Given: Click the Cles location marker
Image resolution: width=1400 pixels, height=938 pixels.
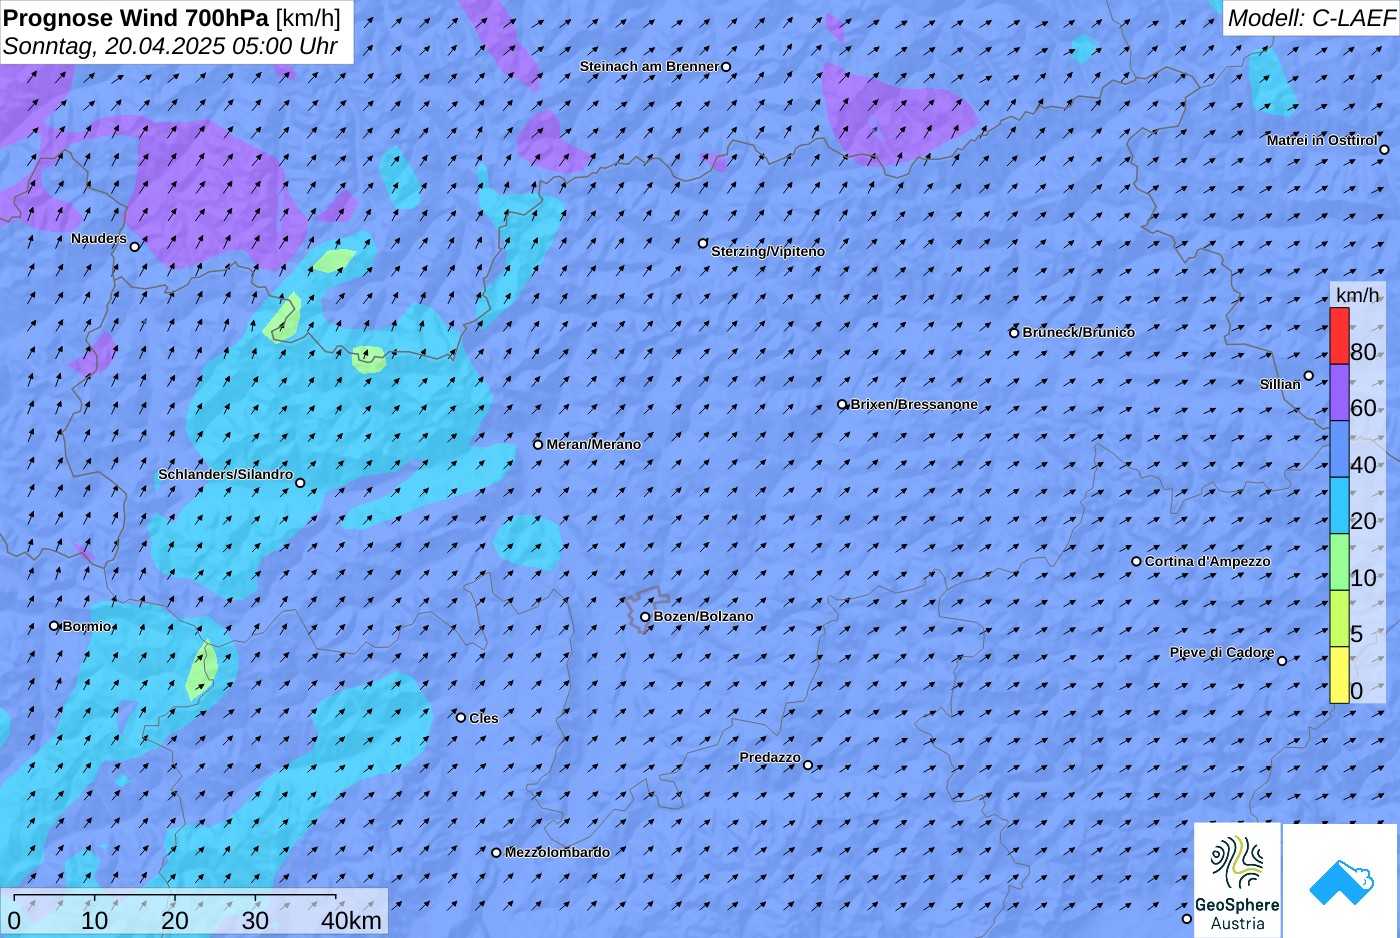Looking at the screenshot, I should 461,718.
